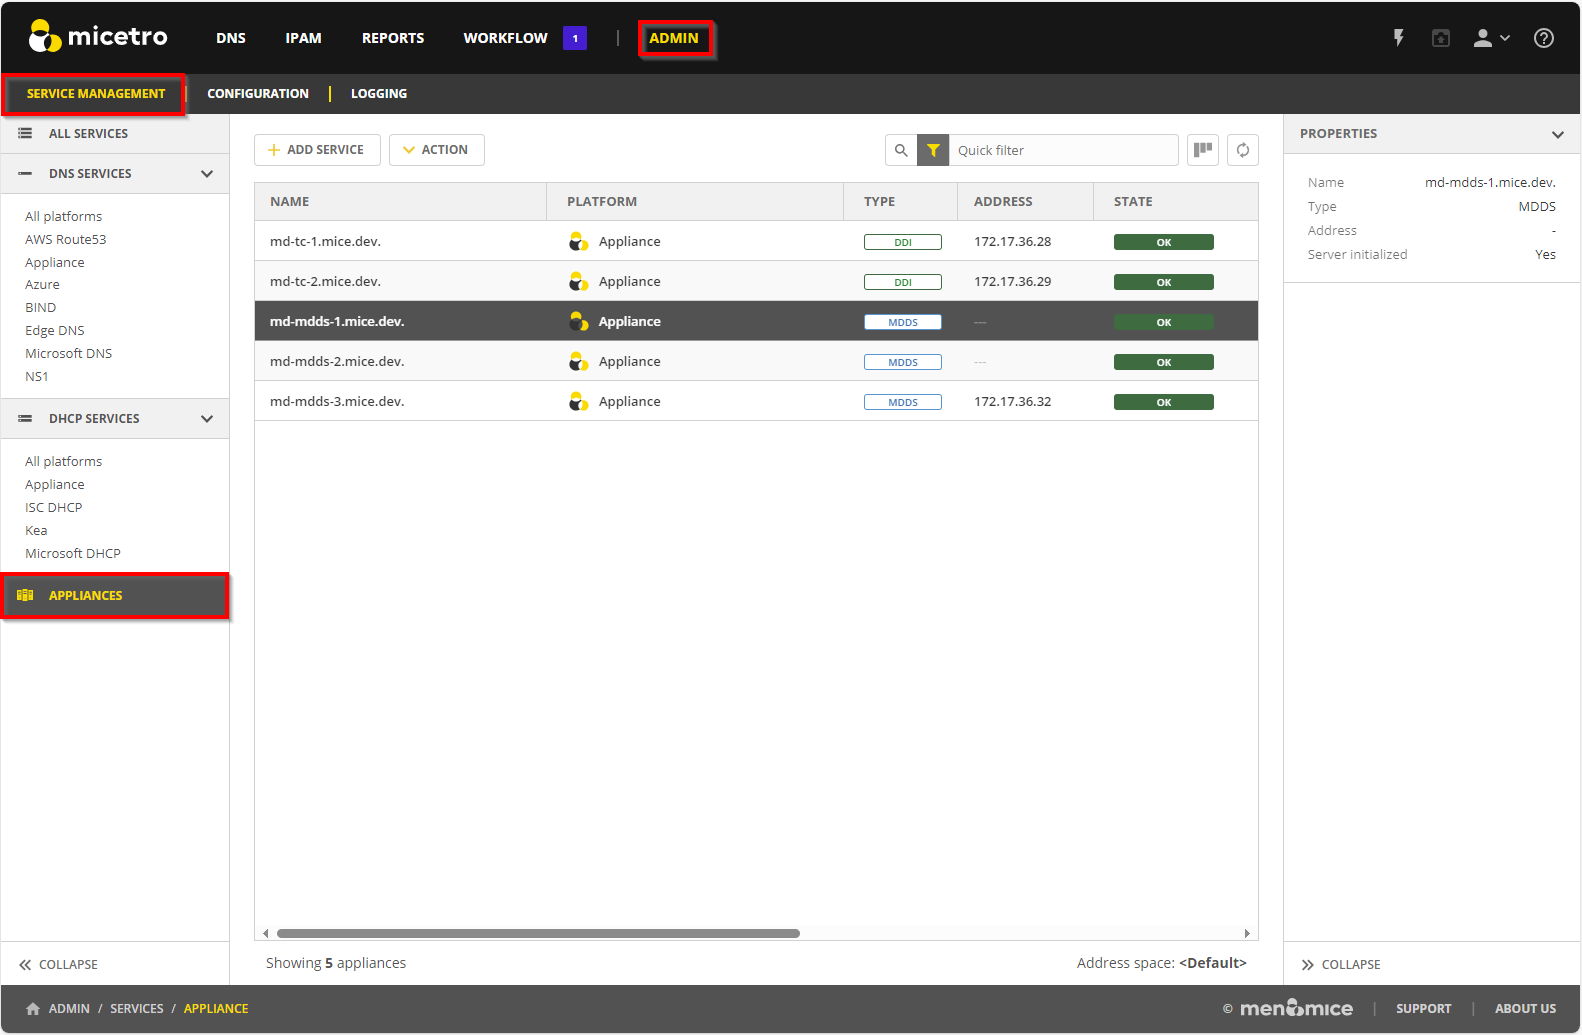Switch to the Configuration tab

(x=258, y=94)
